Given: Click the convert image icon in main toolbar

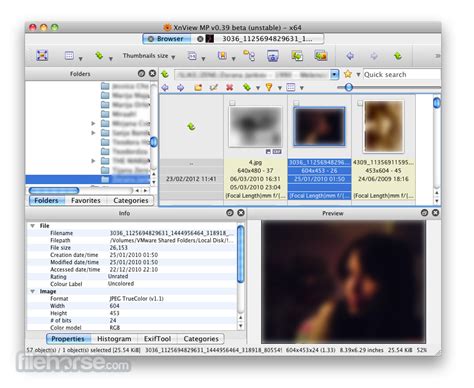Looking at the screenshot, I should [x=297, y=56].
